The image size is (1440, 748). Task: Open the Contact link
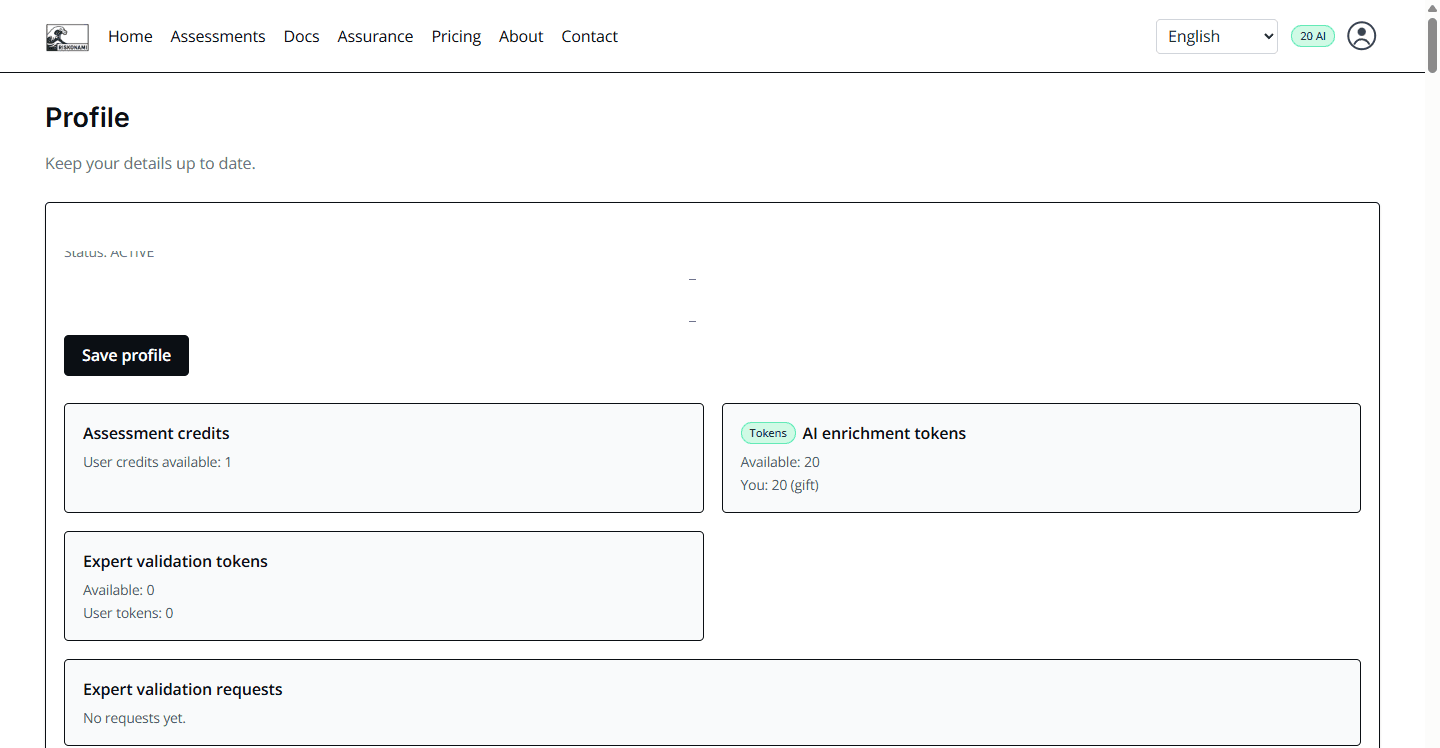[x=589, y=36]
